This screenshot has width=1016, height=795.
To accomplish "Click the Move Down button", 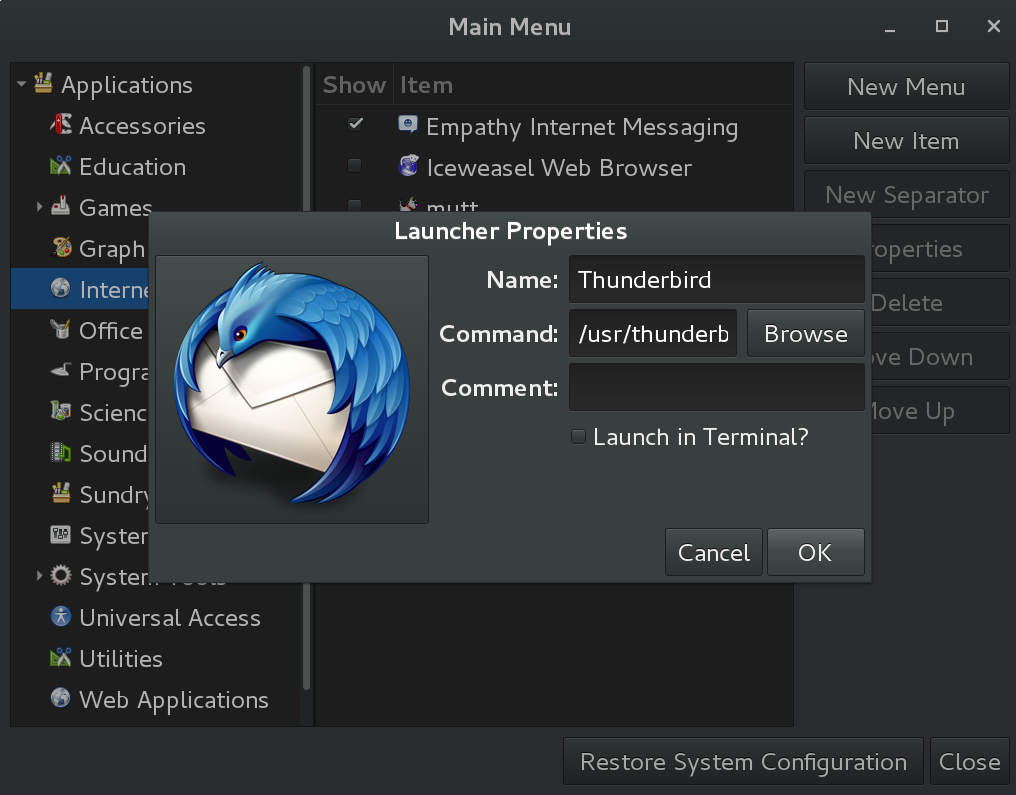I will click(940, 356).
